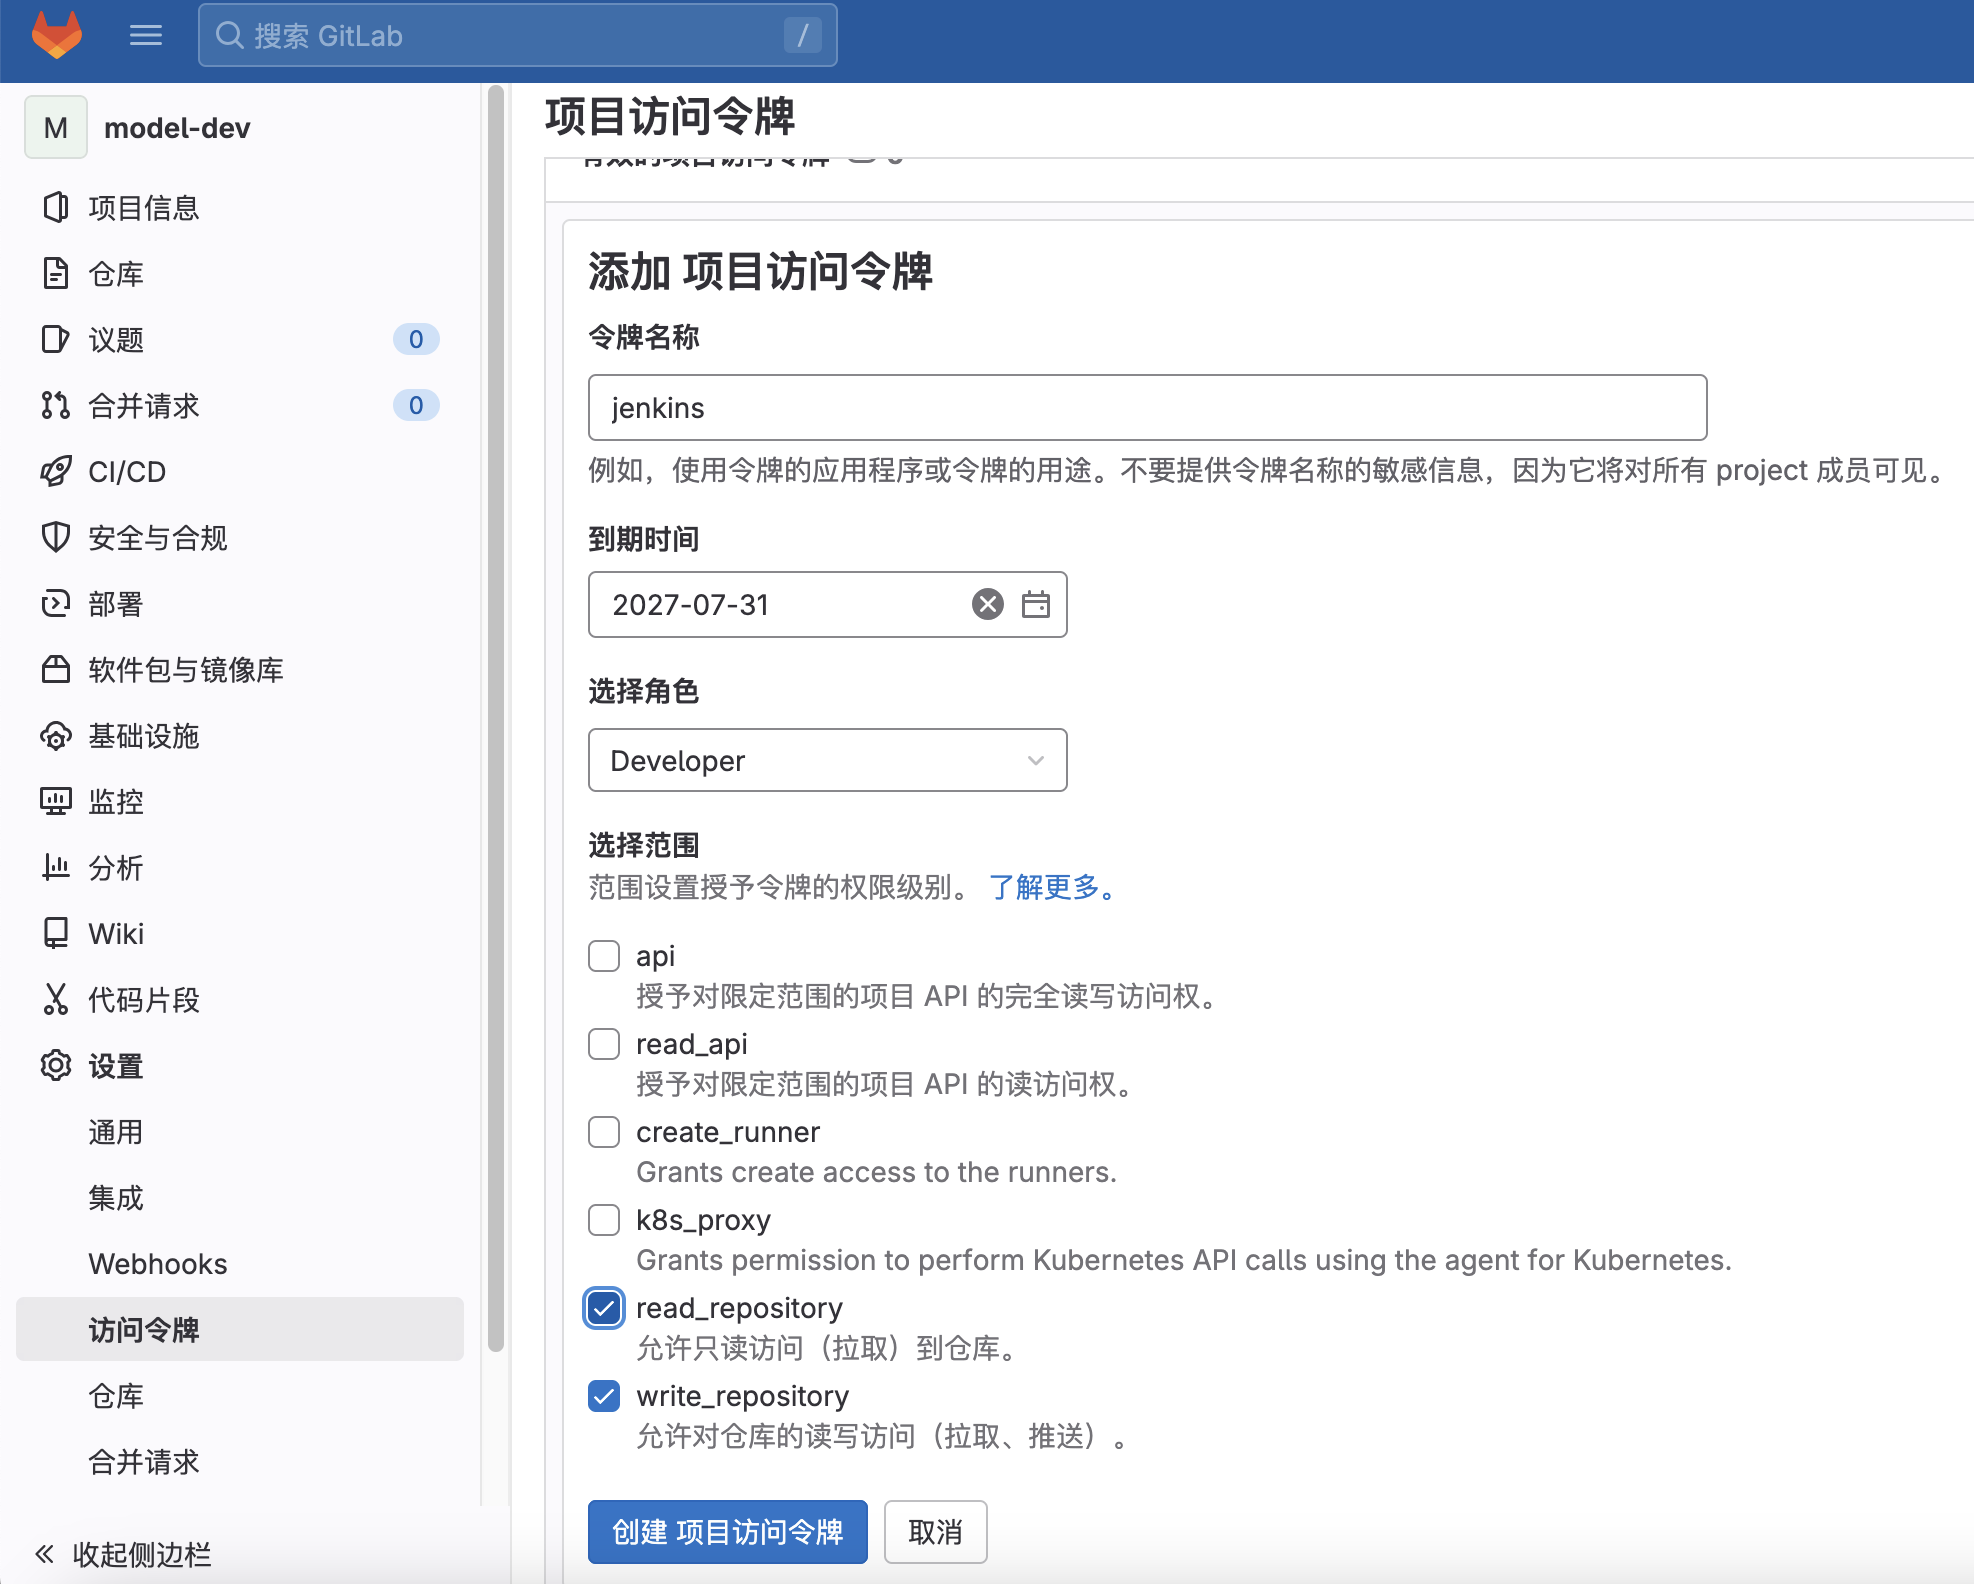Open CI/CD rocket icon in sidebar
Screen dimensions: 1974x1584
56,472
